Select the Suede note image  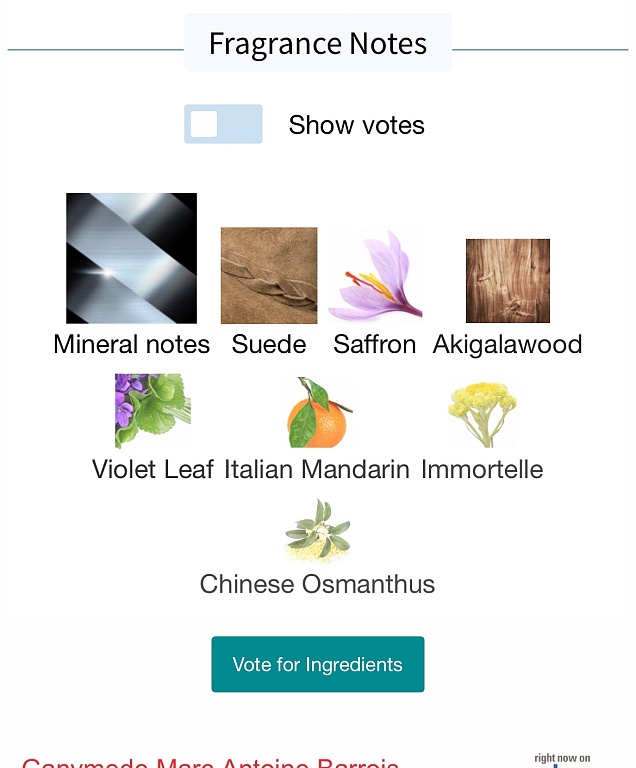click(269, 275)
